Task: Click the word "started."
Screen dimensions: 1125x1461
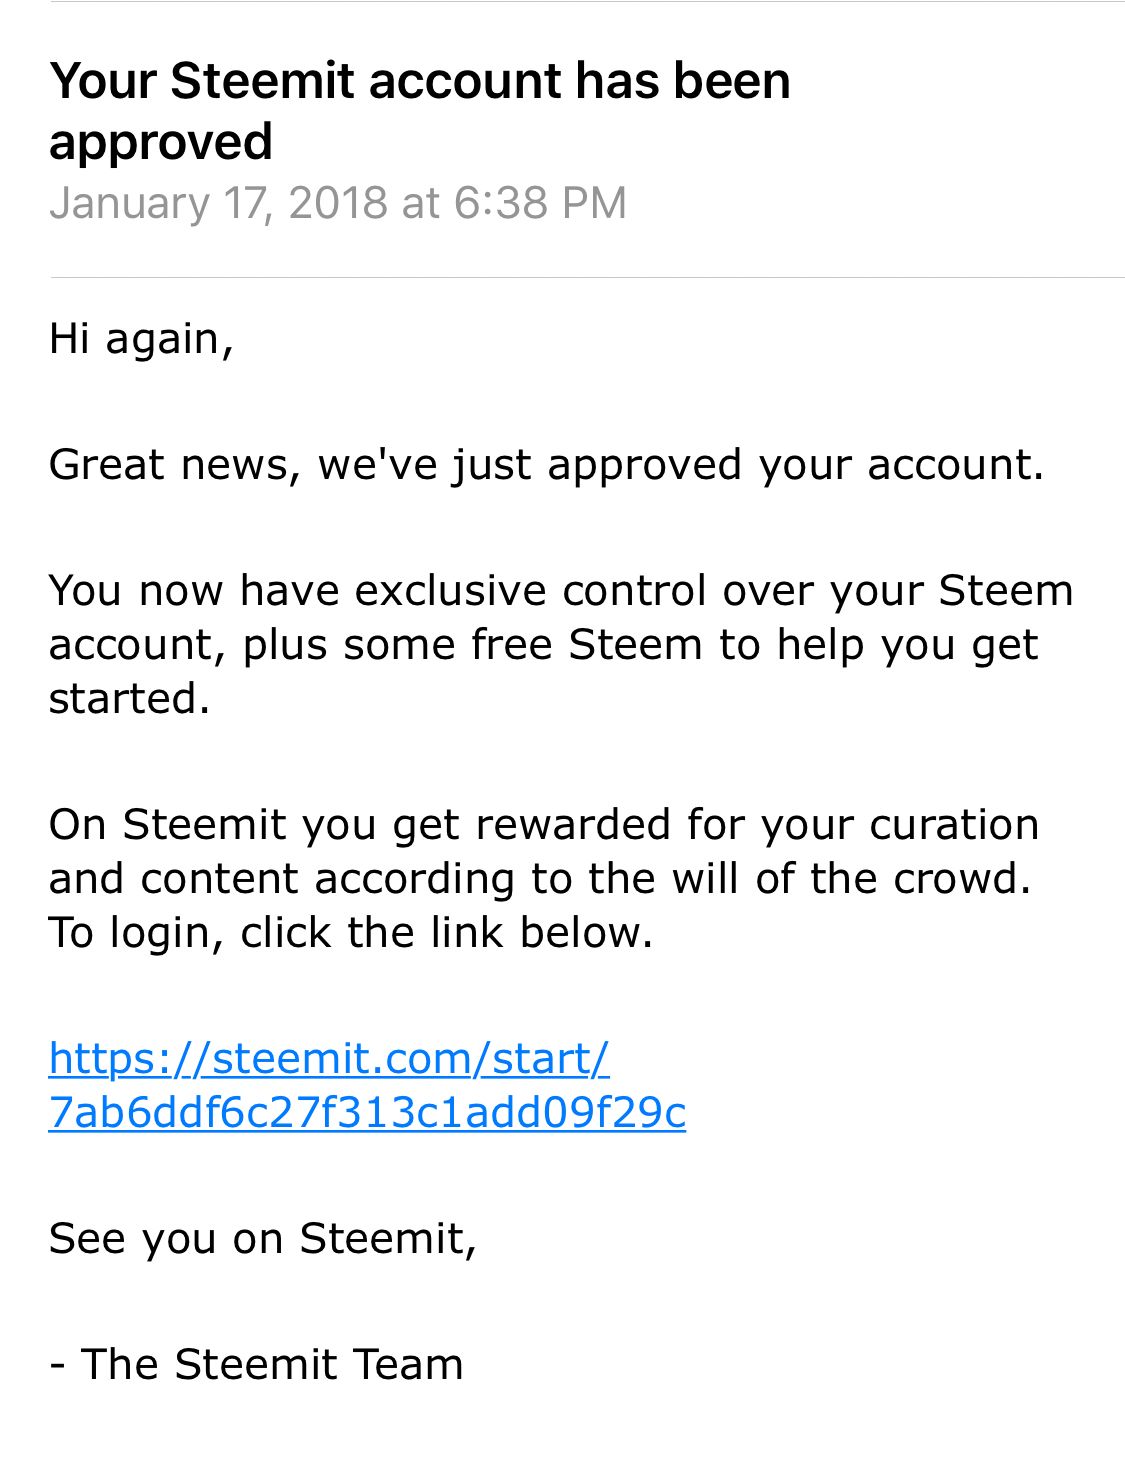Action: click(129, 698)
